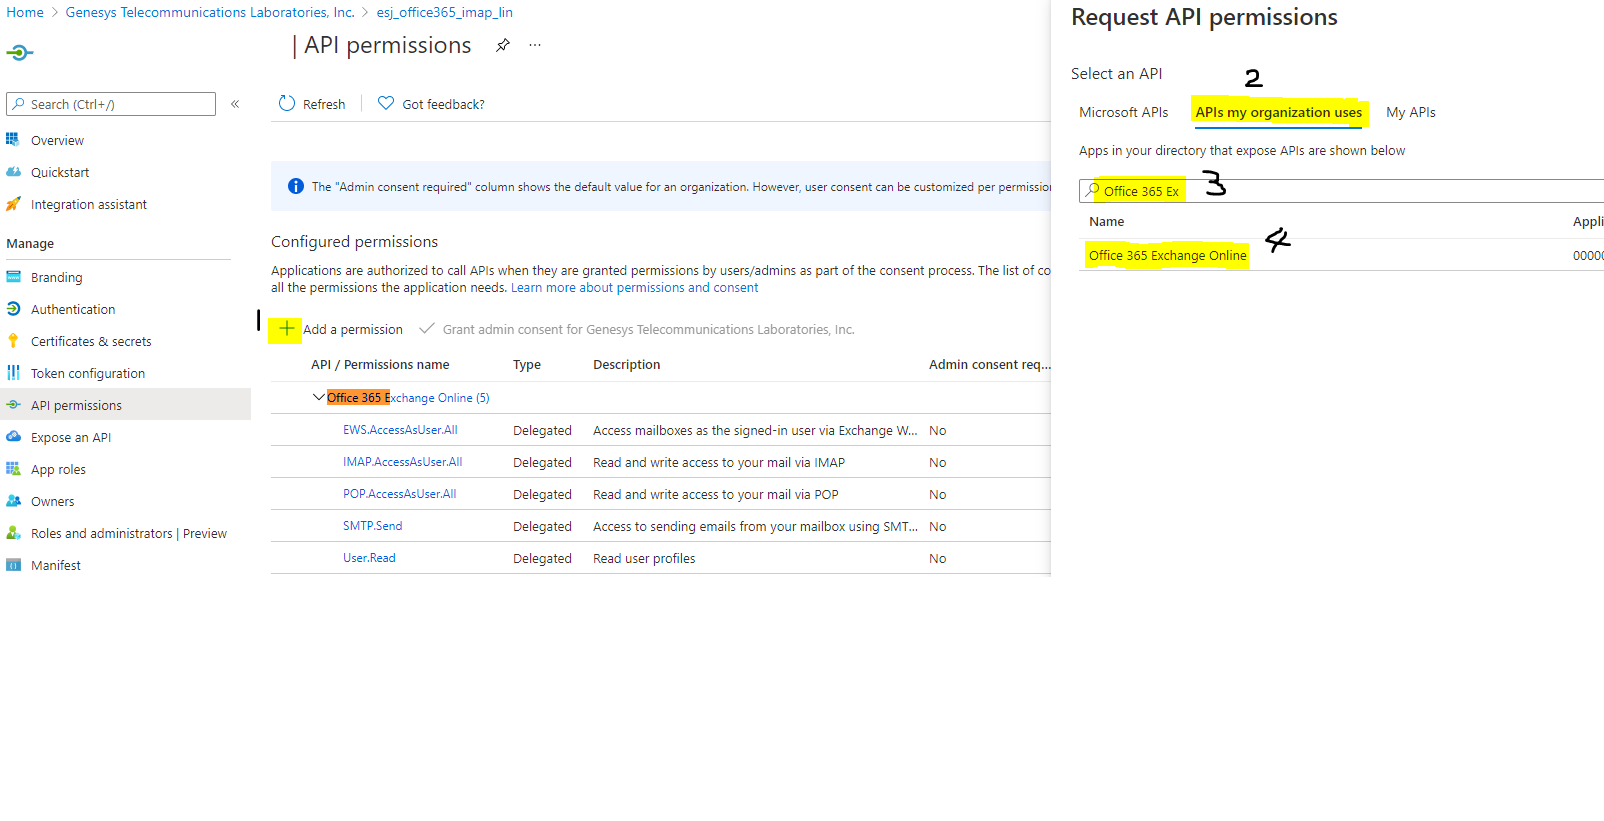Click the Refresh icon in the toolbar
Screen dimensions: 1604x821
pos(287,104)
